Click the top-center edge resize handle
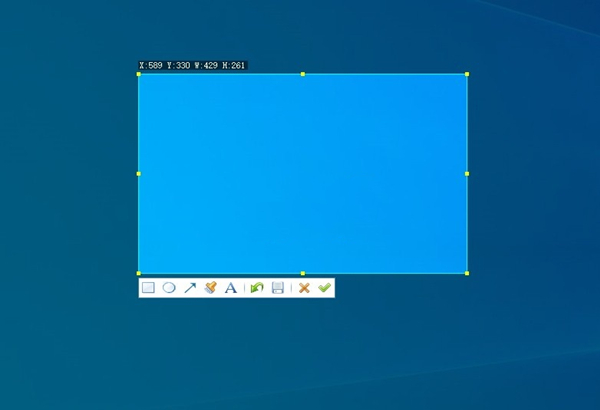Viewport: 600px width, 410px height. coord(303,74)
